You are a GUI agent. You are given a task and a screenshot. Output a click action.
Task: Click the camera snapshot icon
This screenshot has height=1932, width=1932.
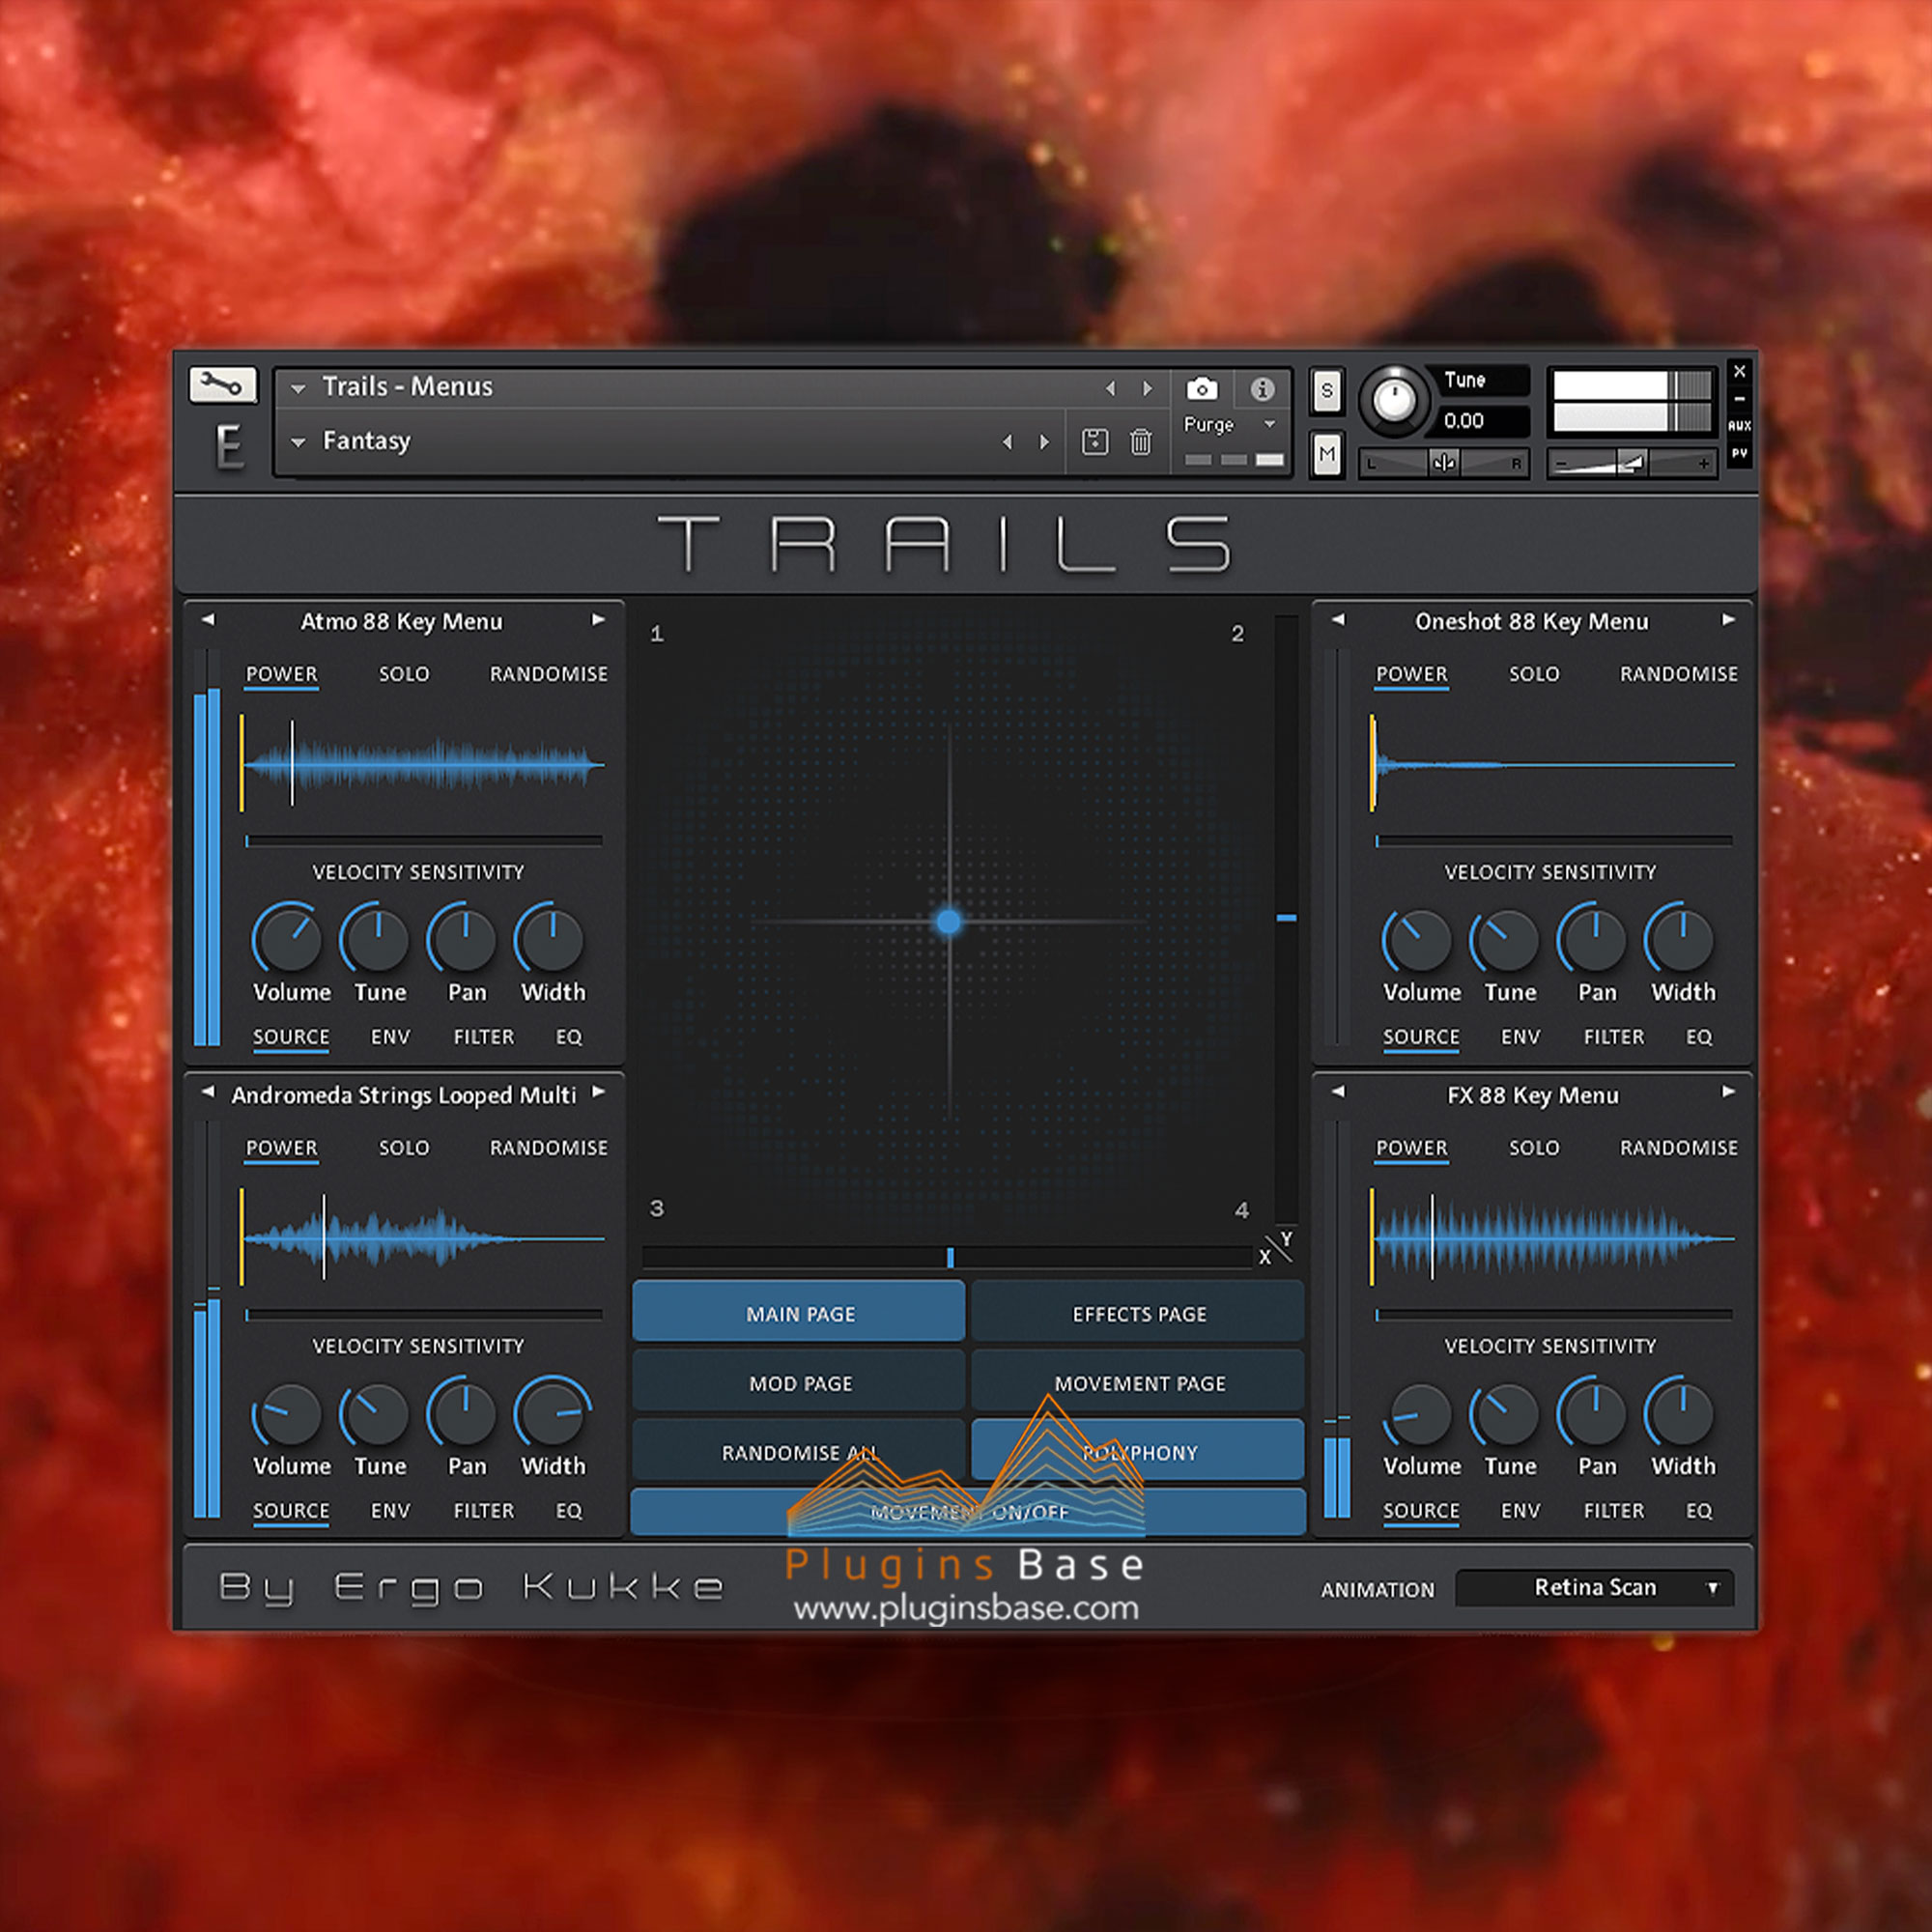[1202, 388]
